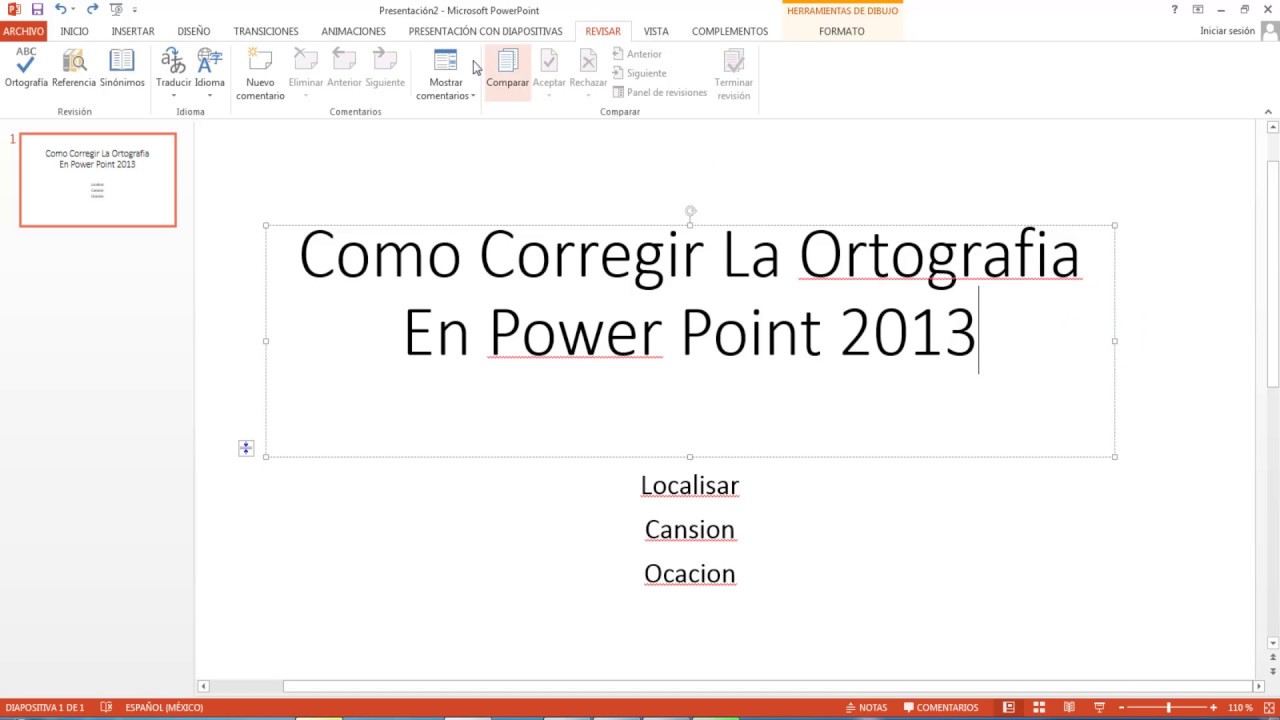This screenshot has width=1280, height=720.
Task: Click the Idioma language icon
Action: click(x=210, y=61)
